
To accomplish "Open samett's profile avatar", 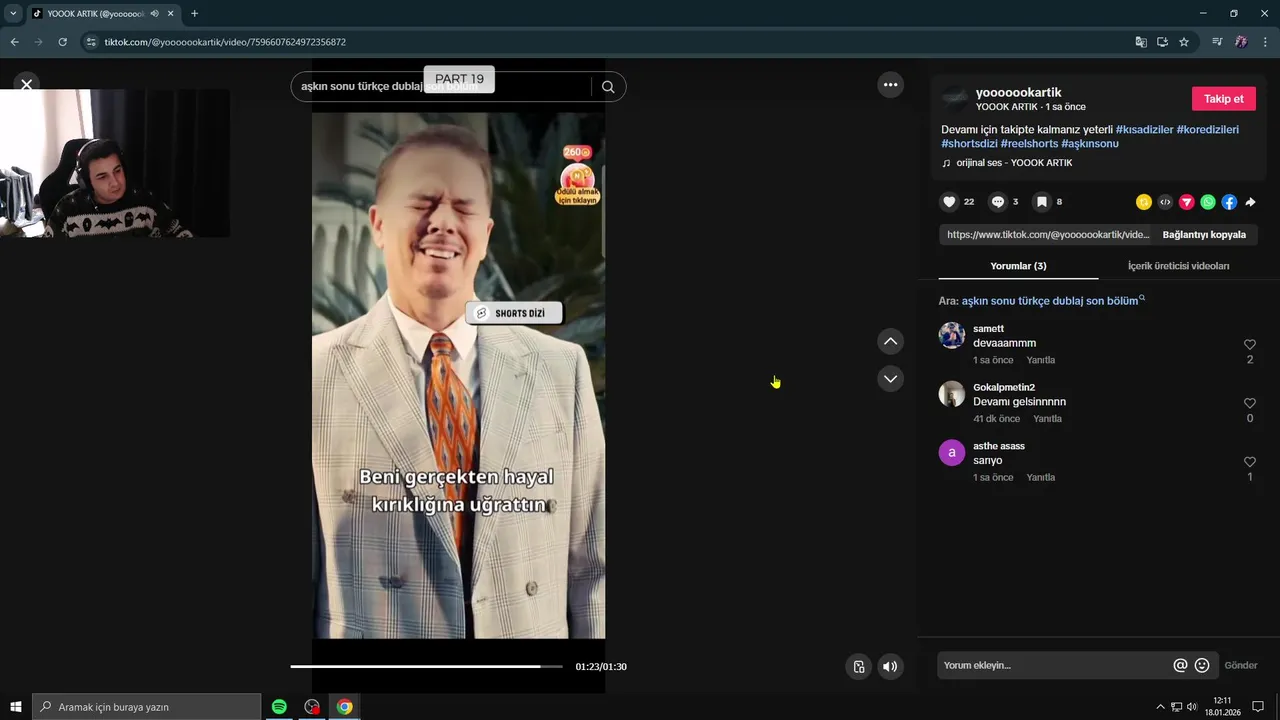I will 952,335.
